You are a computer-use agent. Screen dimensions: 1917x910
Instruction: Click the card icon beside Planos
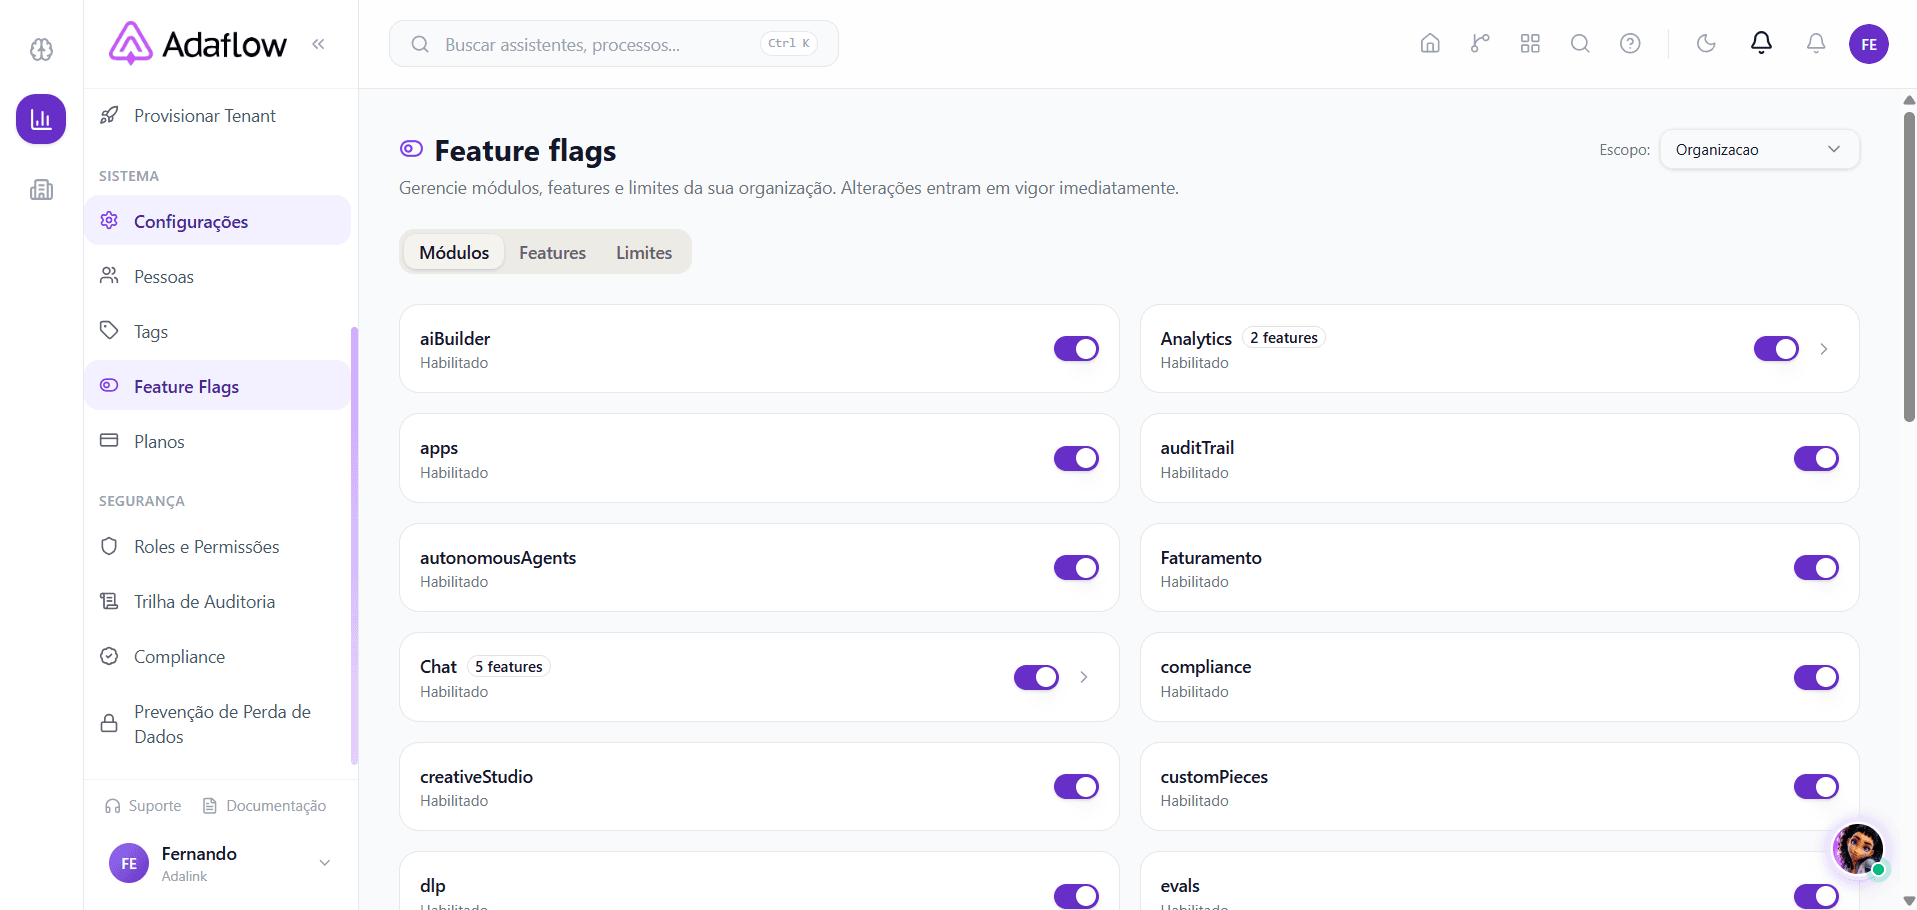(109, 440)
